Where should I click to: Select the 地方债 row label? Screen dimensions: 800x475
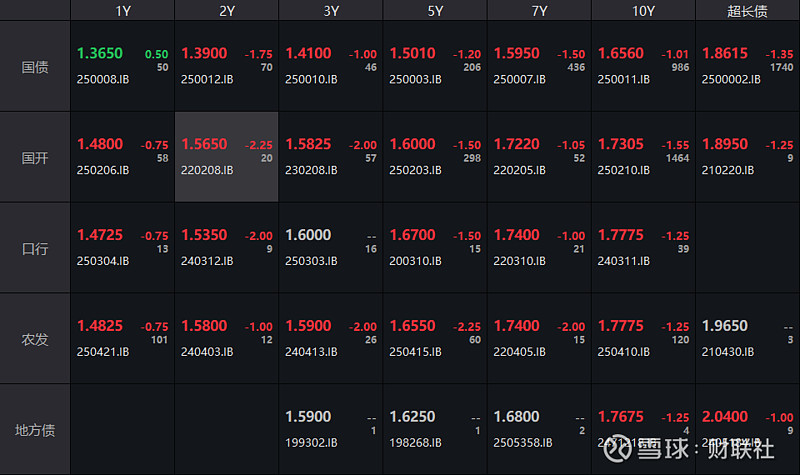(35, 430)
